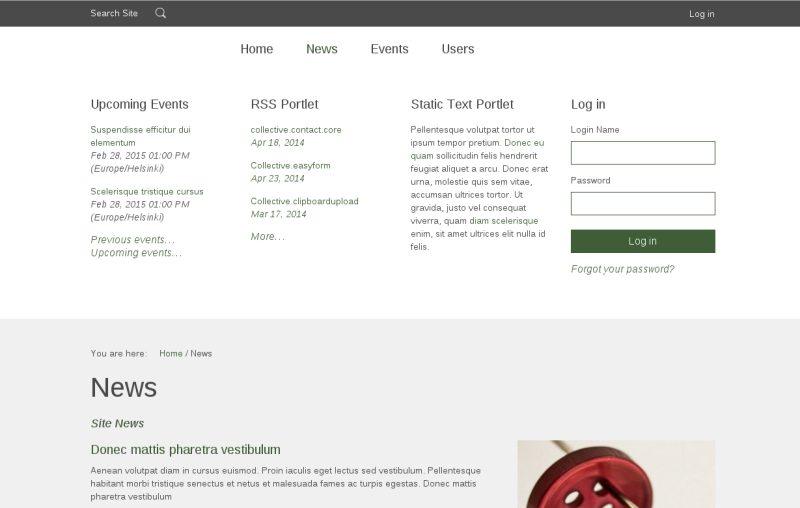Open the Users navigation tab

click(x=458, y=49)
